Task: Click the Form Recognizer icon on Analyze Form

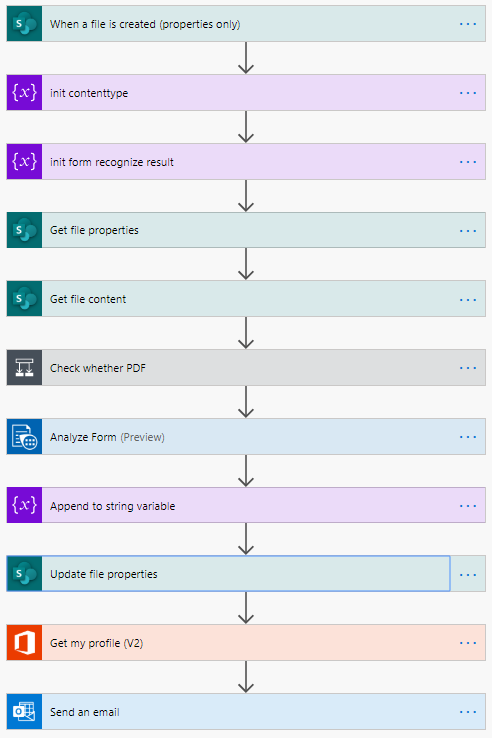Action: point(24,437)
